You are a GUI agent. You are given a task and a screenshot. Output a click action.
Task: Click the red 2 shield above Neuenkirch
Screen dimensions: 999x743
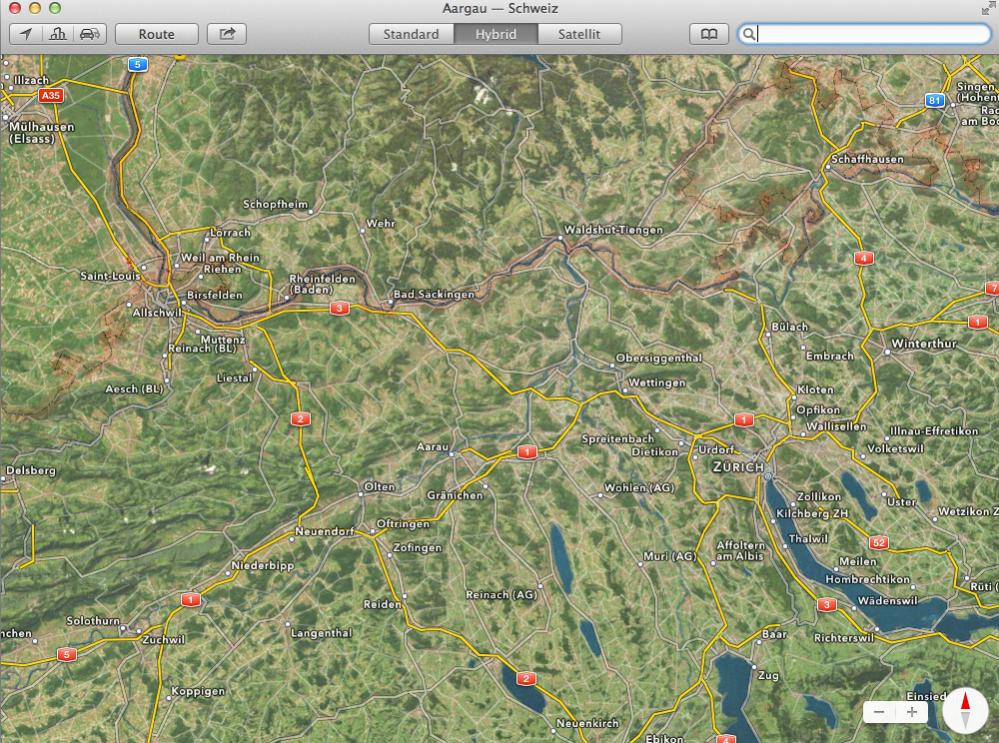[x=526, y=678]
